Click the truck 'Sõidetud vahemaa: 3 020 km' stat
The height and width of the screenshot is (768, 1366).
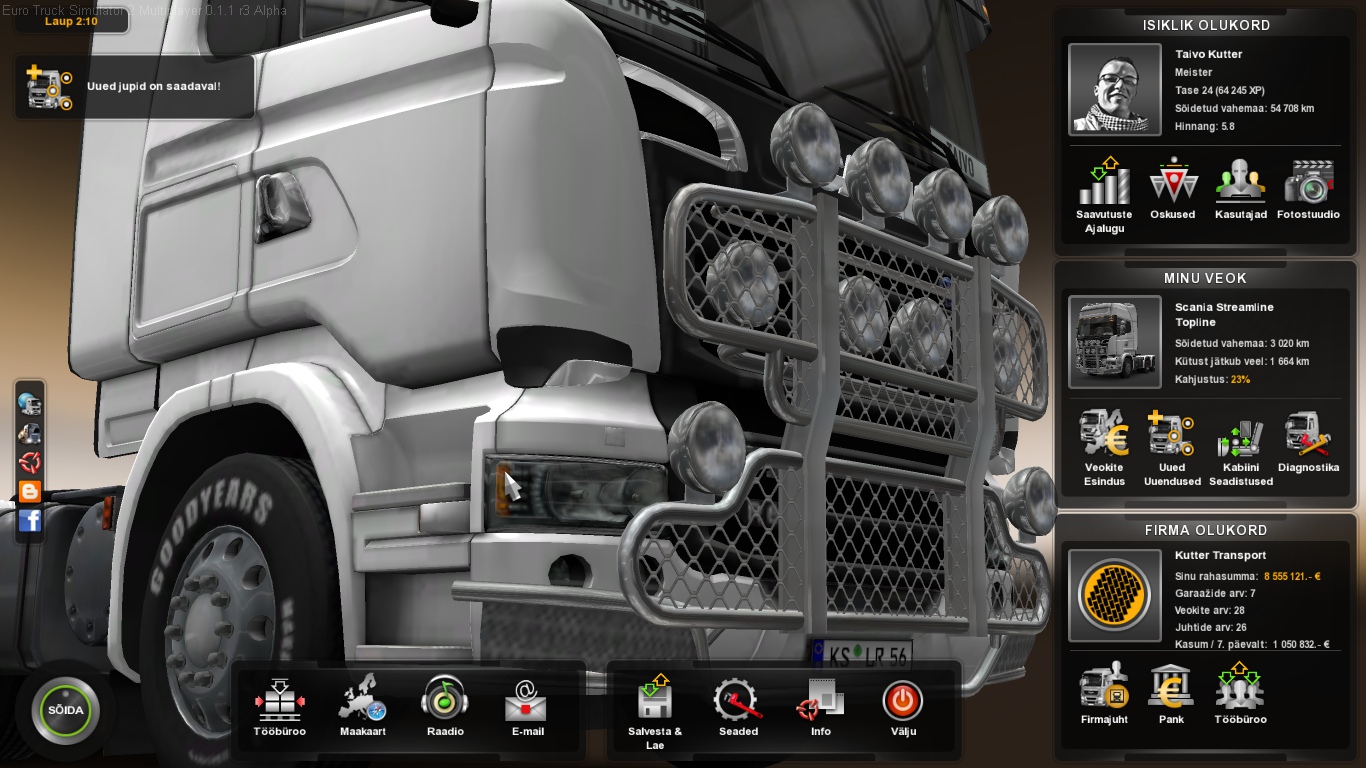pos(1242,343)
